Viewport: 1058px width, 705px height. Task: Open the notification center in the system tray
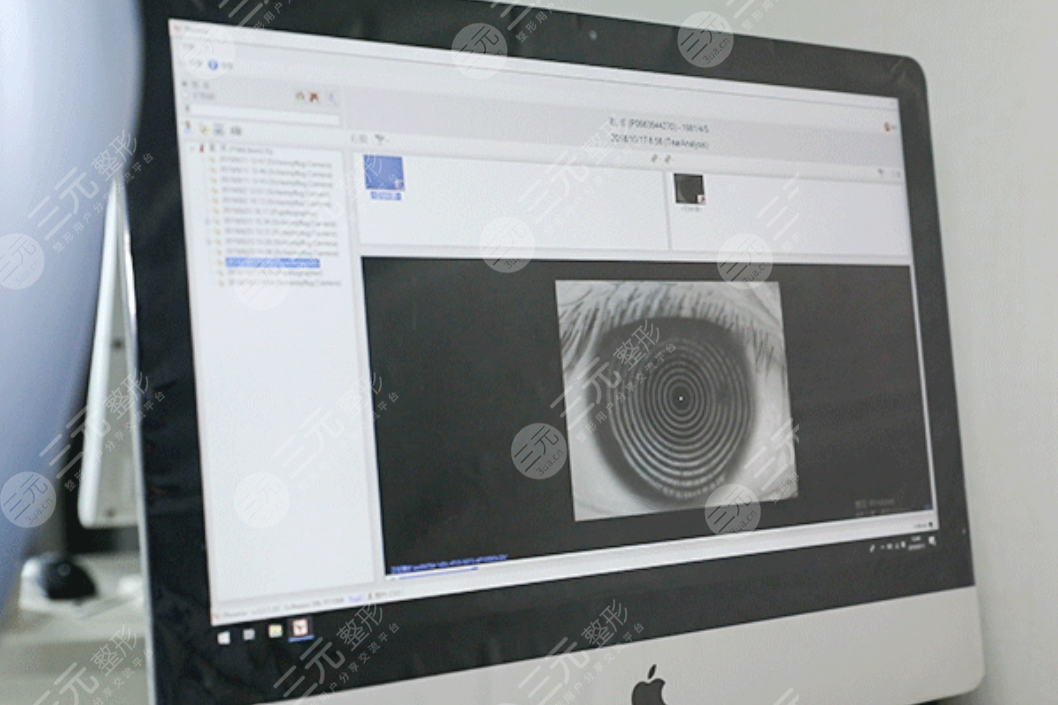point(932,540)
